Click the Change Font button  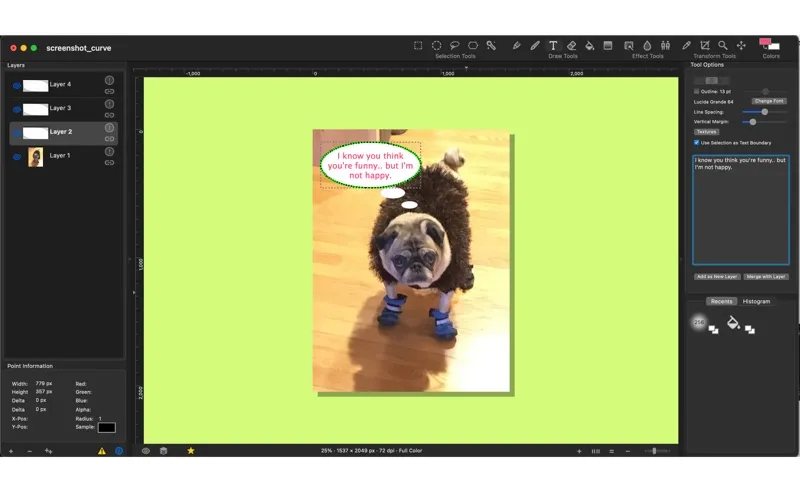(x=769, y=101)
